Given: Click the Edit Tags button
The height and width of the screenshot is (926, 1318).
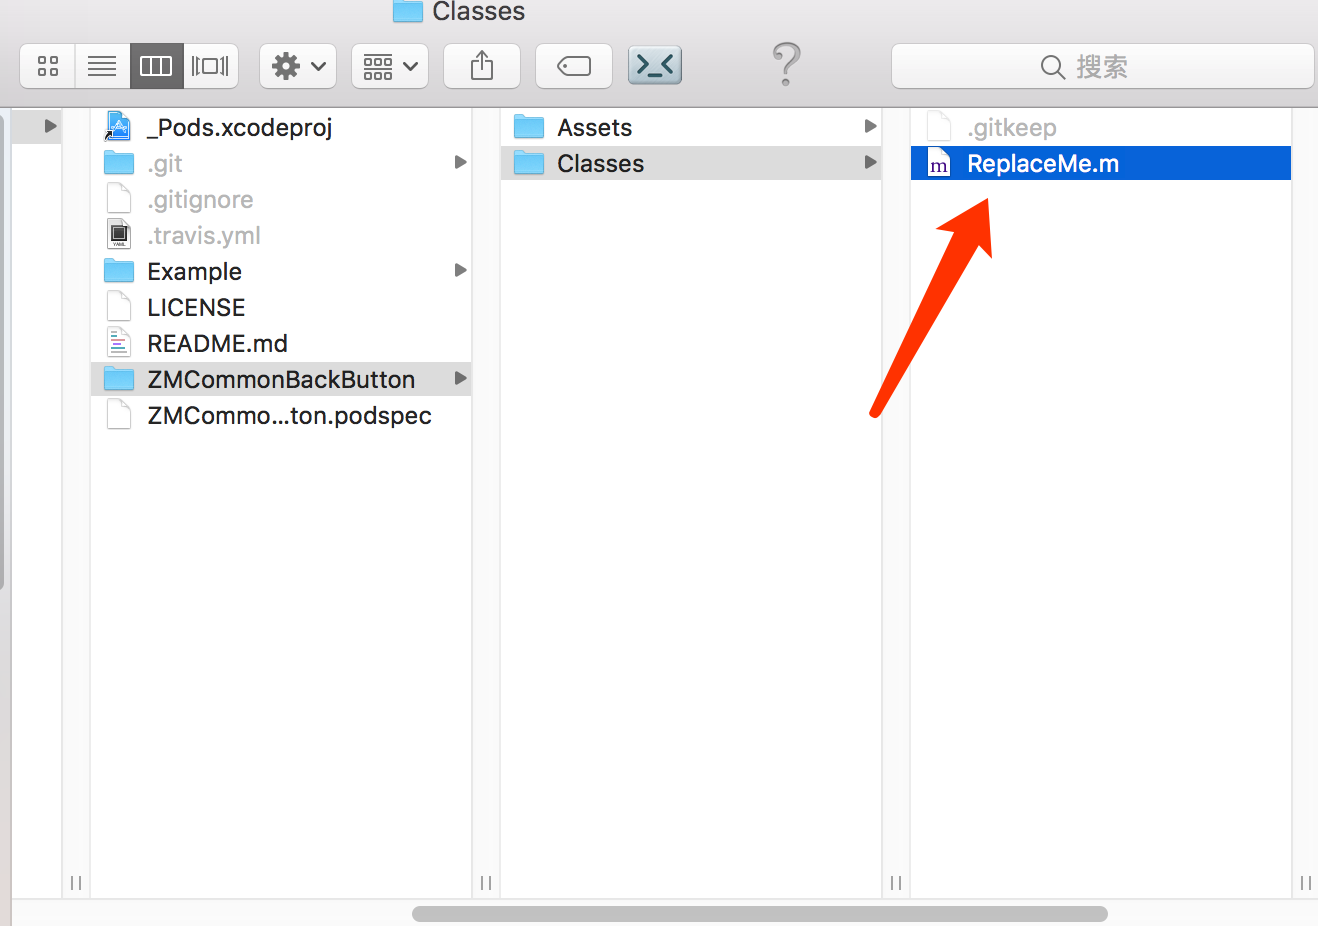Looking at the screenshot, I should pyautogui.click(x=574, y=66).
